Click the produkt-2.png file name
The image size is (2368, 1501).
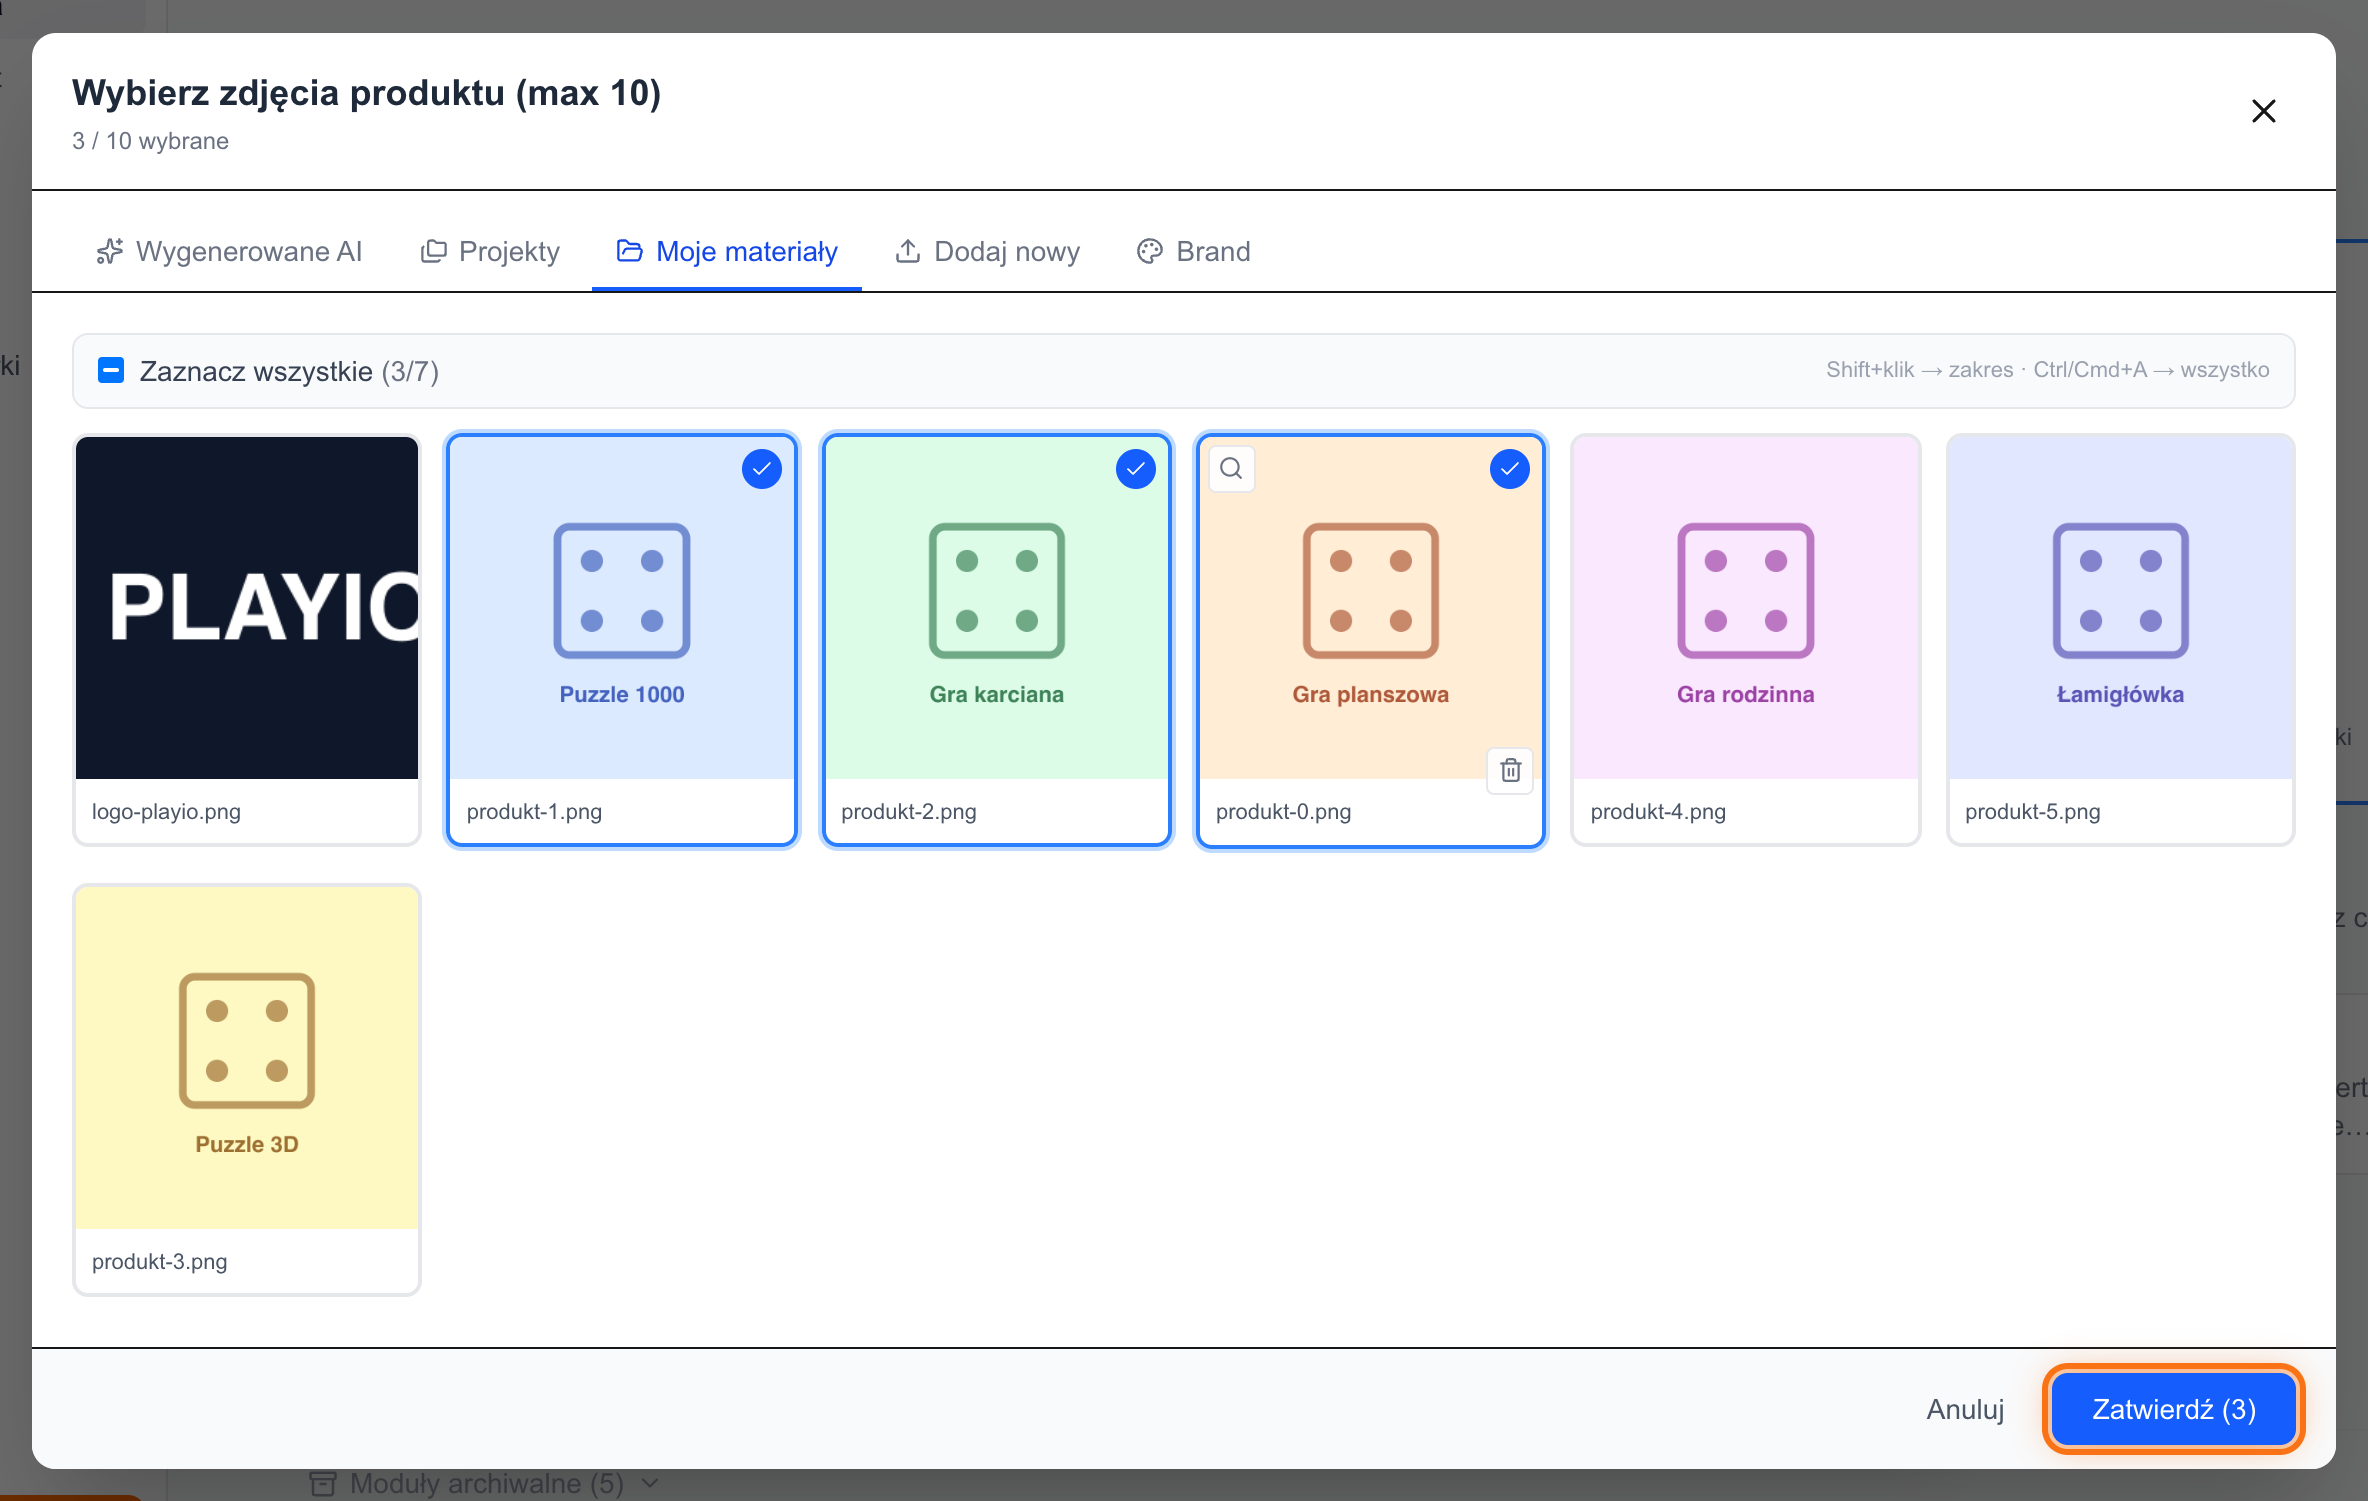[909, 811]
